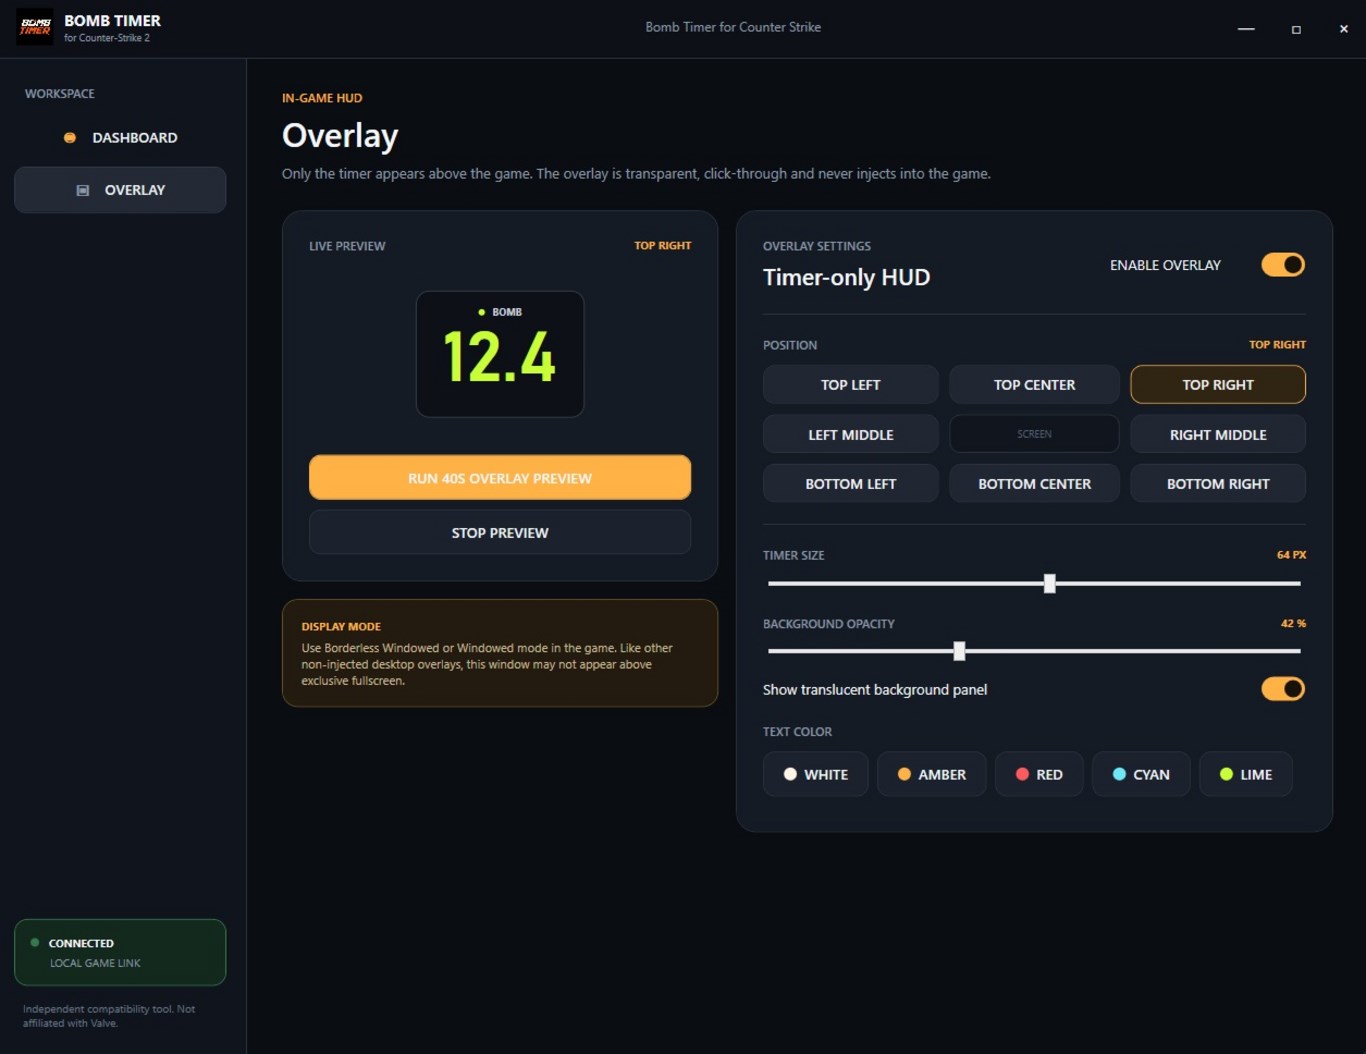Select the Right Middle position
The width and height of the screenshot is (1366, 1054).
point(1218,435)
